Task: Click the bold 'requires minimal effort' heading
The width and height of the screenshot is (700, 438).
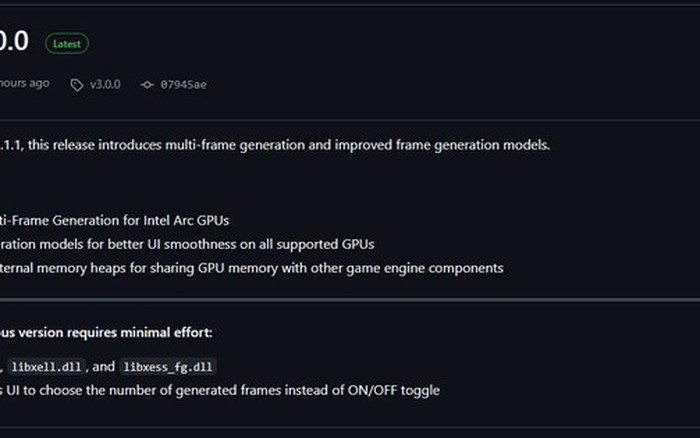Action: 106,332
